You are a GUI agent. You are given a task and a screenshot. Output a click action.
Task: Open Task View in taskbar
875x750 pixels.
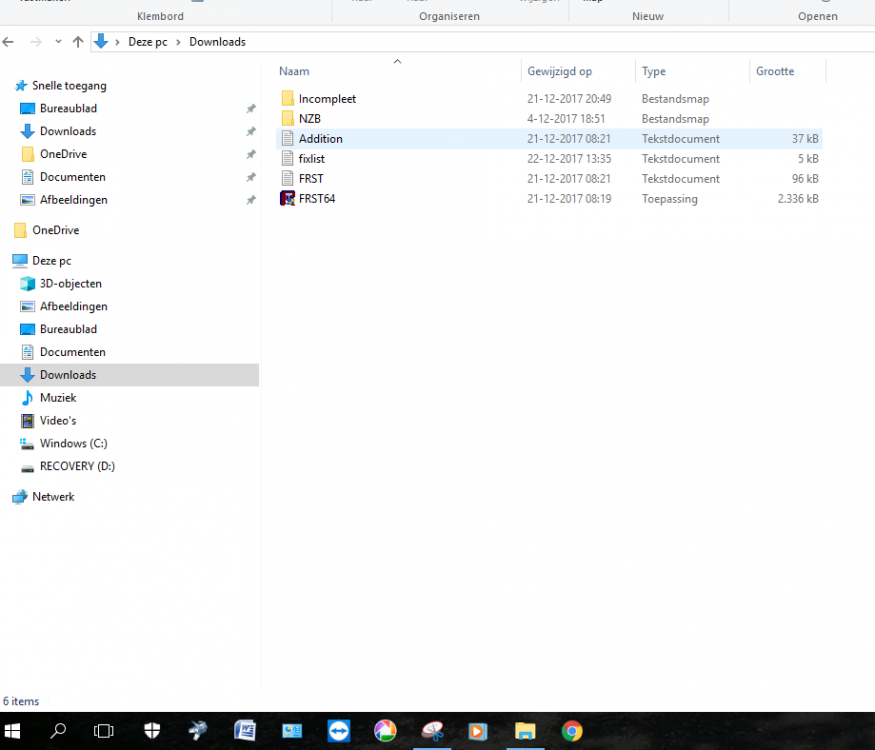click(103, 731)
